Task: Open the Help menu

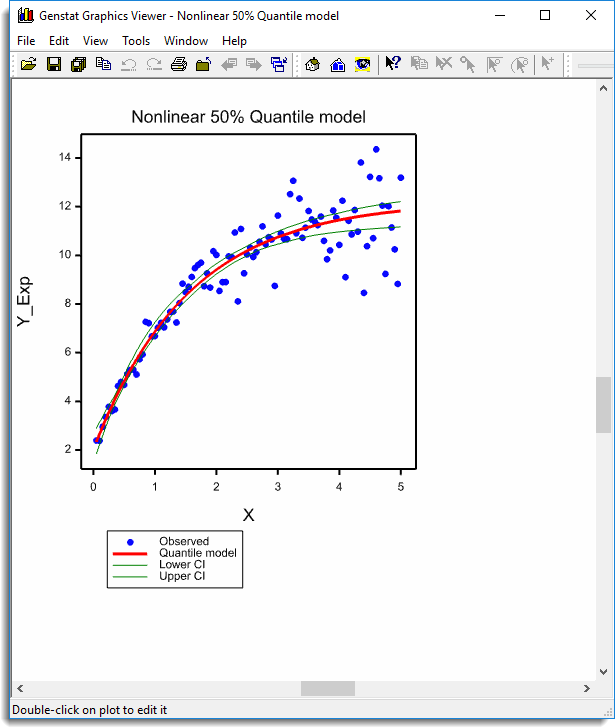Action: point(234,41)
